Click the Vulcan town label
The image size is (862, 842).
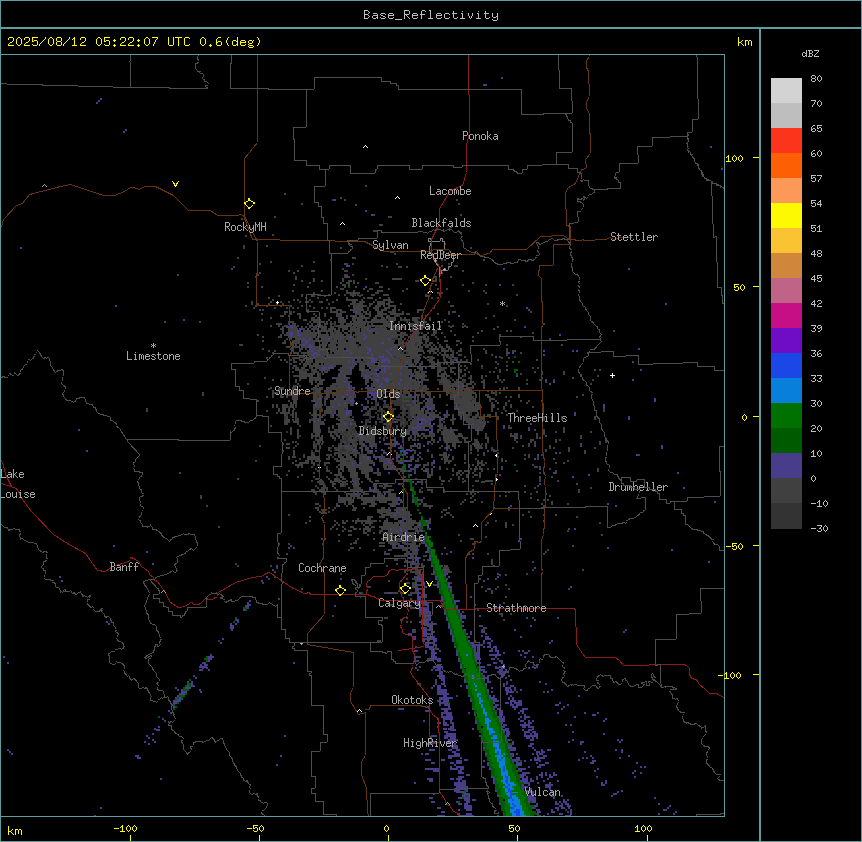coord(542,792)
